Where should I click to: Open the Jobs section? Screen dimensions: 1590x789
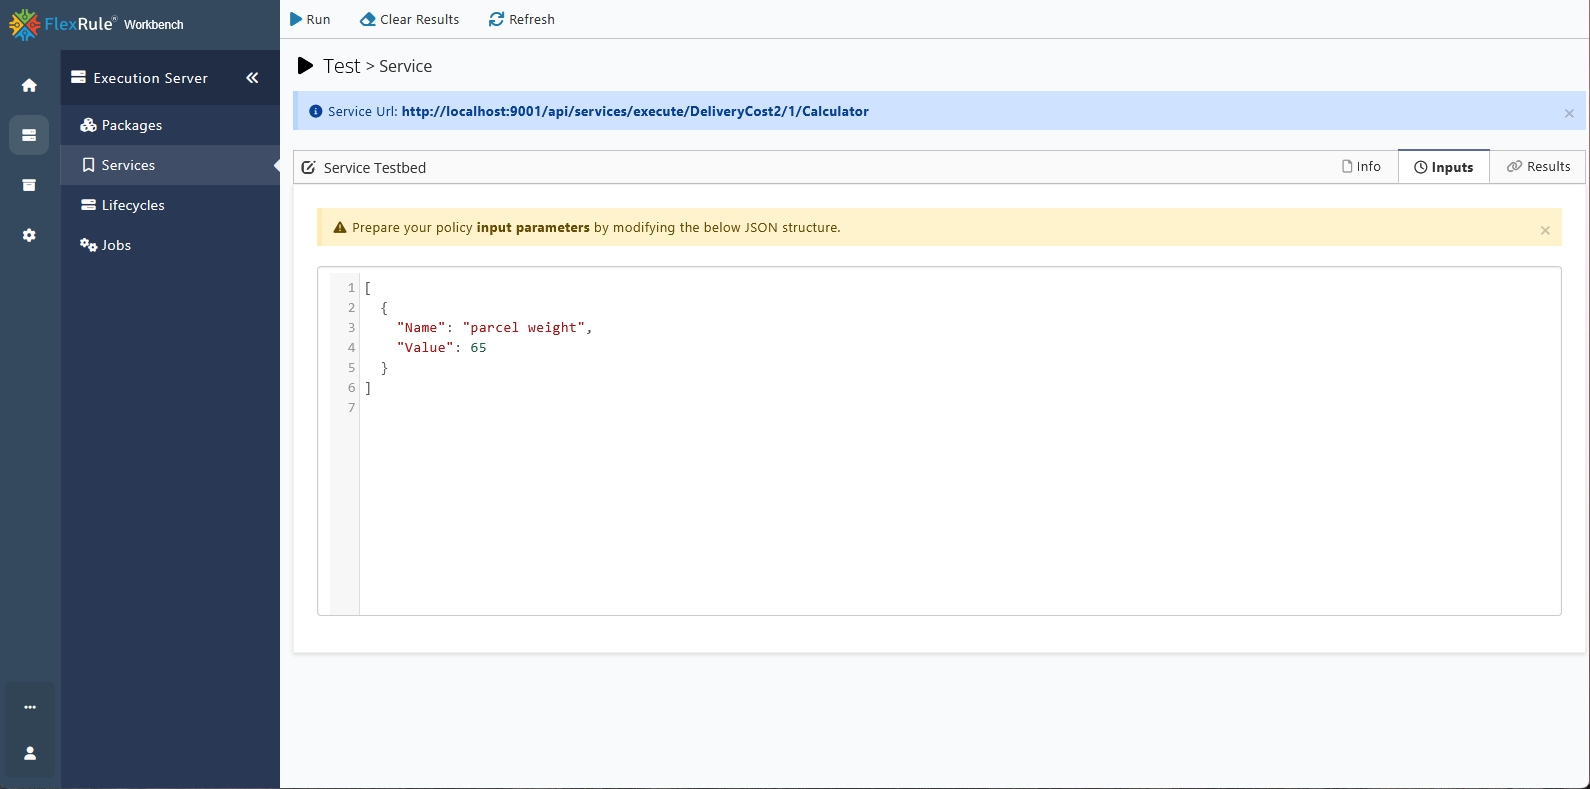tap(170, 245)
